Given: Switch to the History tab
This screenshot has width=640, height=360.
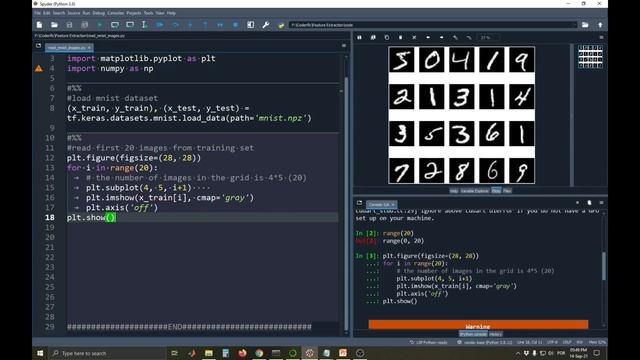Looking at the screenshot, I should tap(496, 334).
